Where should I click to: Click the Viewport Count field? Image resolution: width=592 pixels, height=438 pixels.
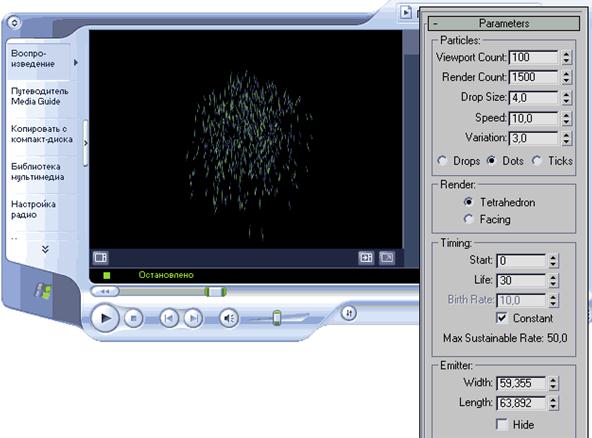tap(533, 57)
